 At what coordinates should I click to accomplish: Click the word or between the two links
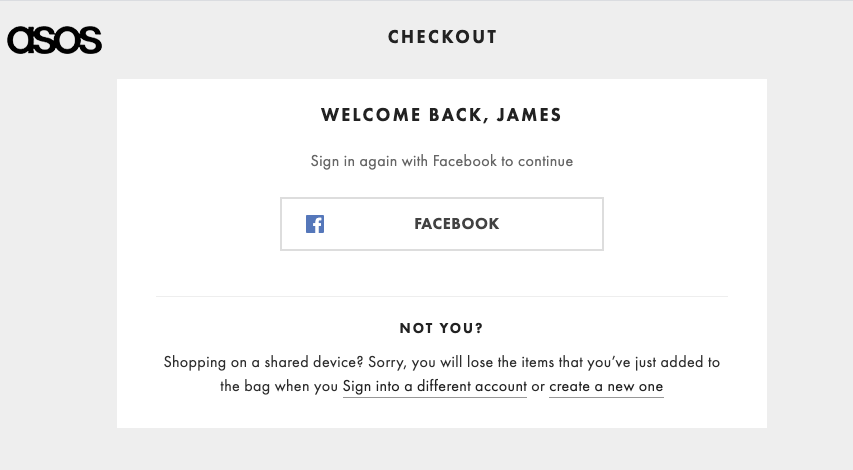[x=538, y=387]
